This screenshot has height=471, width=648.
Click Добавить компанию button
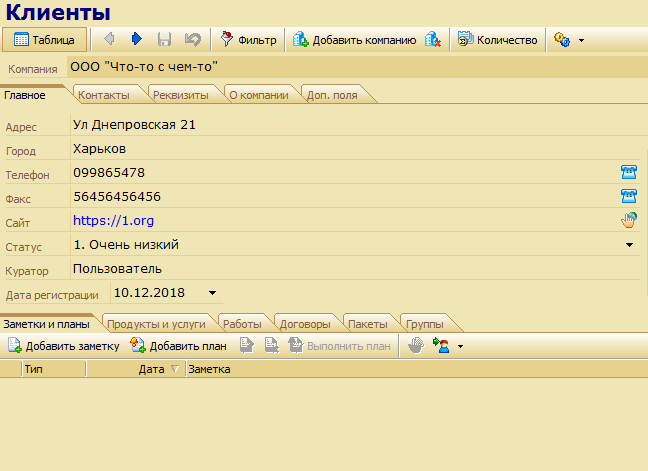(354, 40)
